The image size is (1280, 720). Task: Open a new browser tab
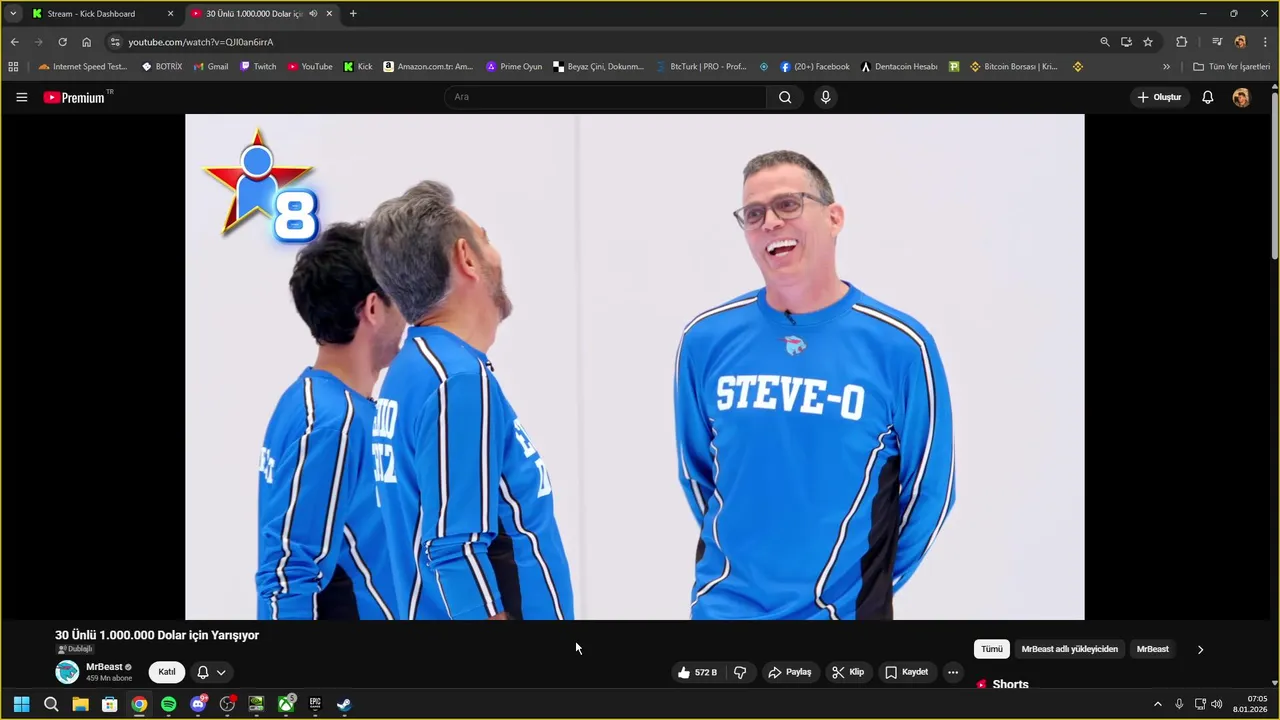353,14
